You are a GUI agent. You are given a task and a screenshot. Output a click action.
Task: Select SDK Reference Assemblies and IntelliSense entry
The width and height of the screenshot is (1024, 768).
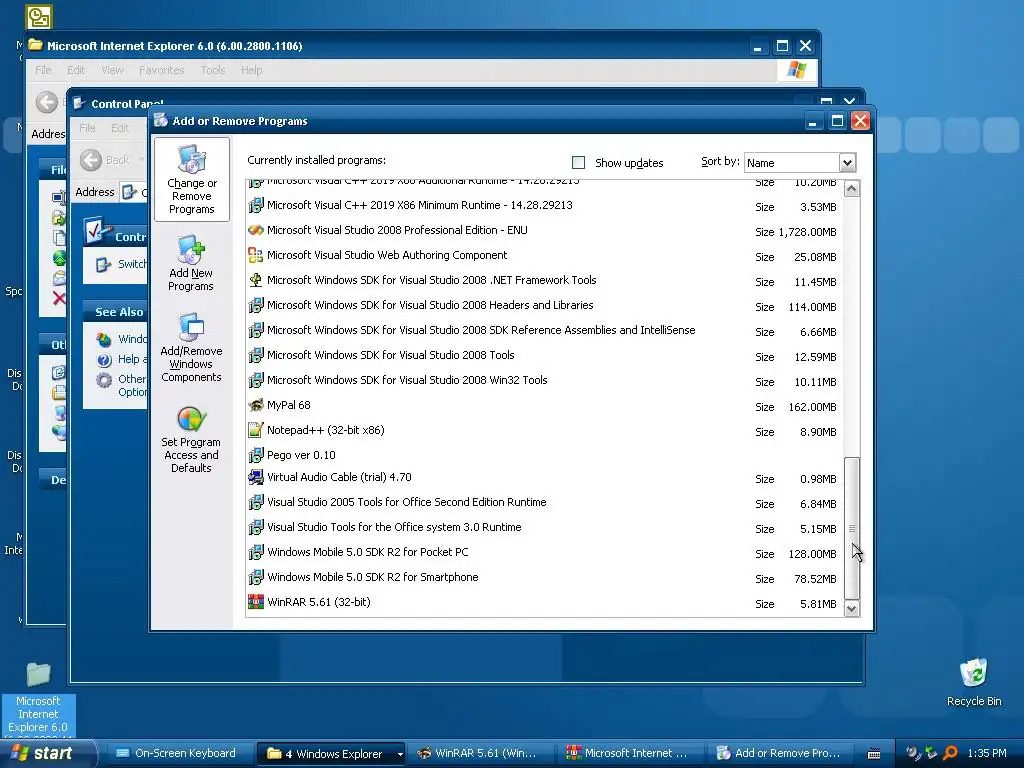pyautogui.click(x=542, y=330)
